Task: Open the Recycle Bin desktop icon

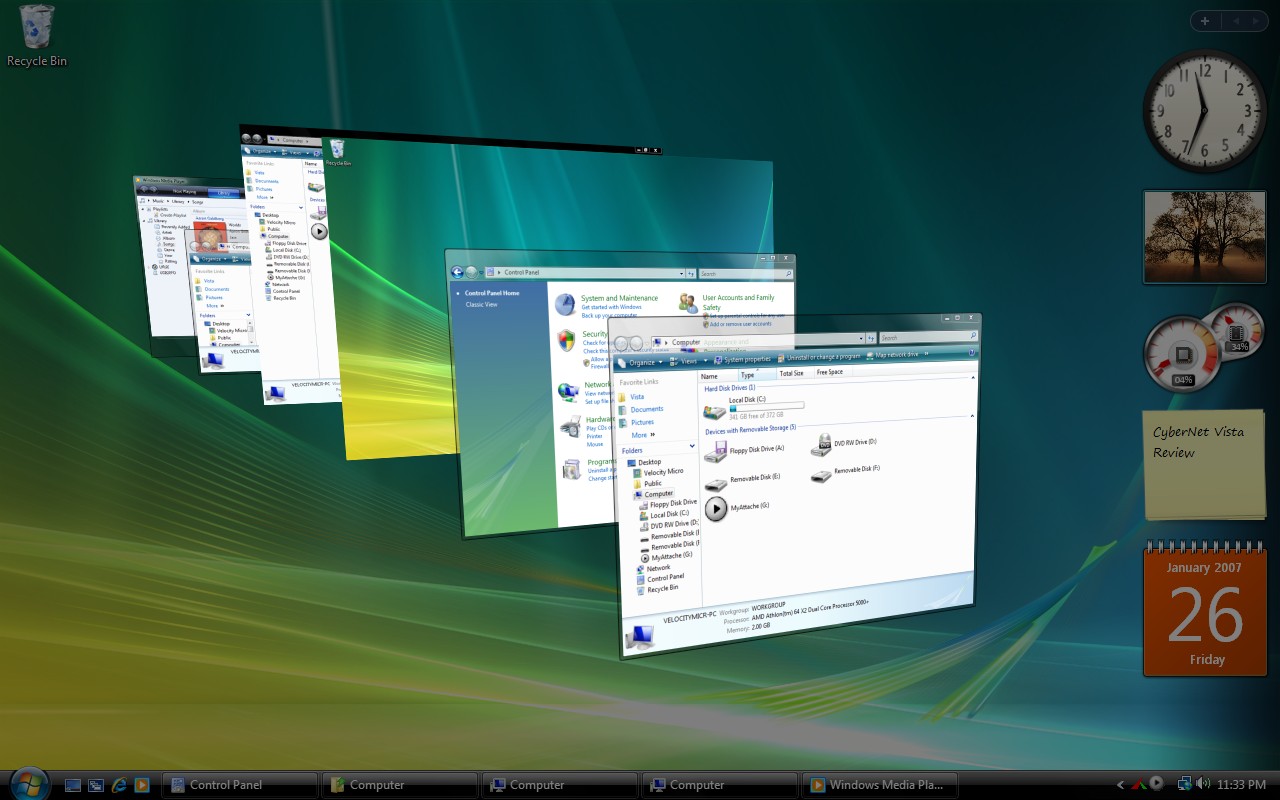Action: pos(37,30)
